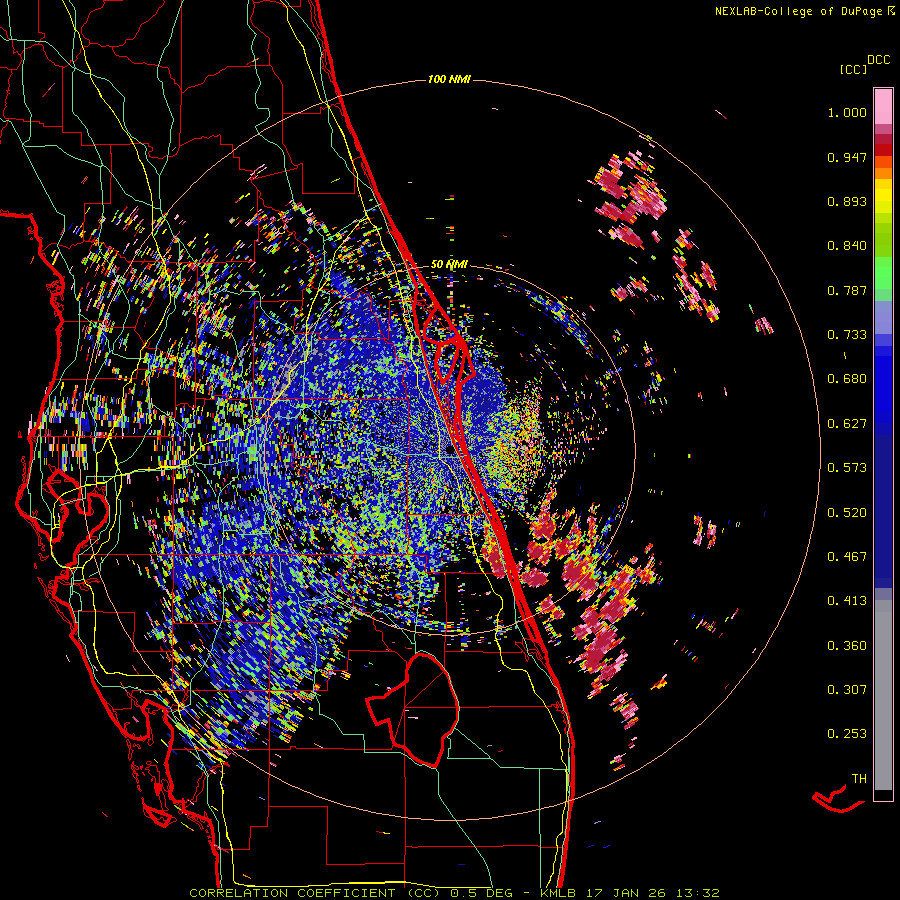This screenshot has width=900, height=900.
Task: Click the 0.947 scale value
Action: click(847, 157)
